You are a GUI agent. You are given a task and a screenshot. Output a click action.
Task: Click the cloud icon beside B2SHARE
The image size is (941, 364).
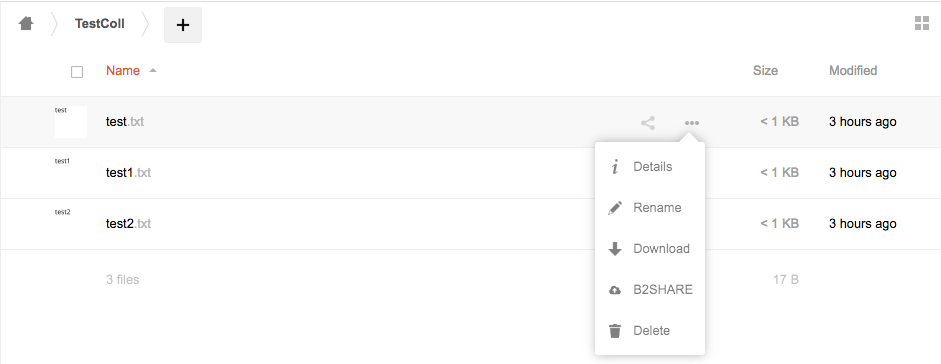coord(615,290)
